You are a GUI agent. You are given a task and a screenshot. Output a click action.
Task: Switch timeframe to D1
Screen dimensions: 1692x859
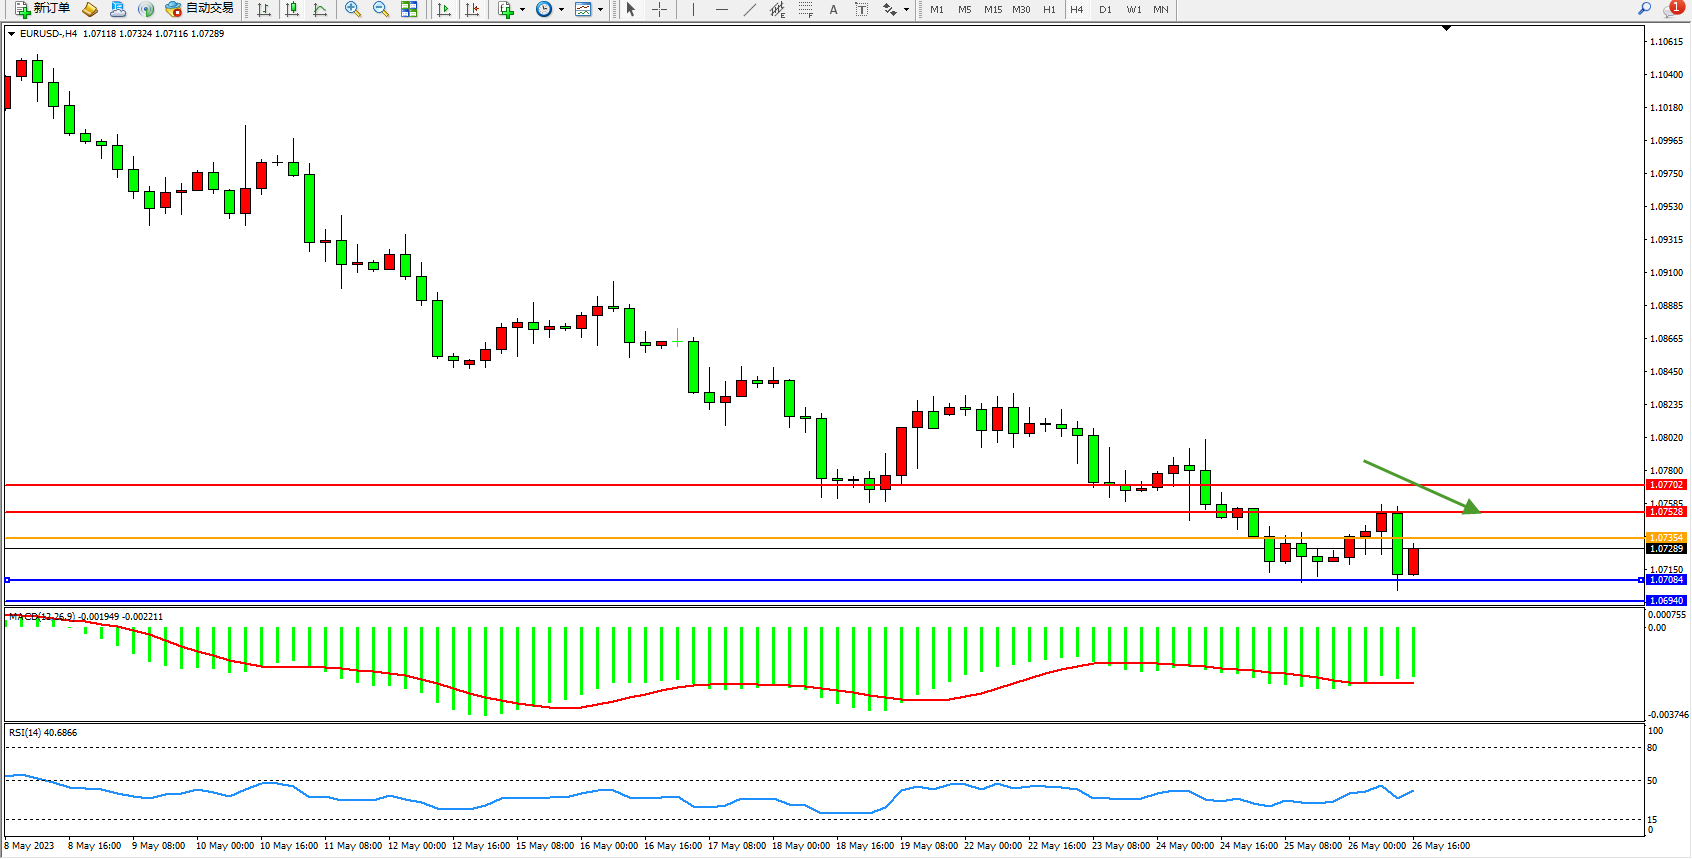coord(1105,9)
